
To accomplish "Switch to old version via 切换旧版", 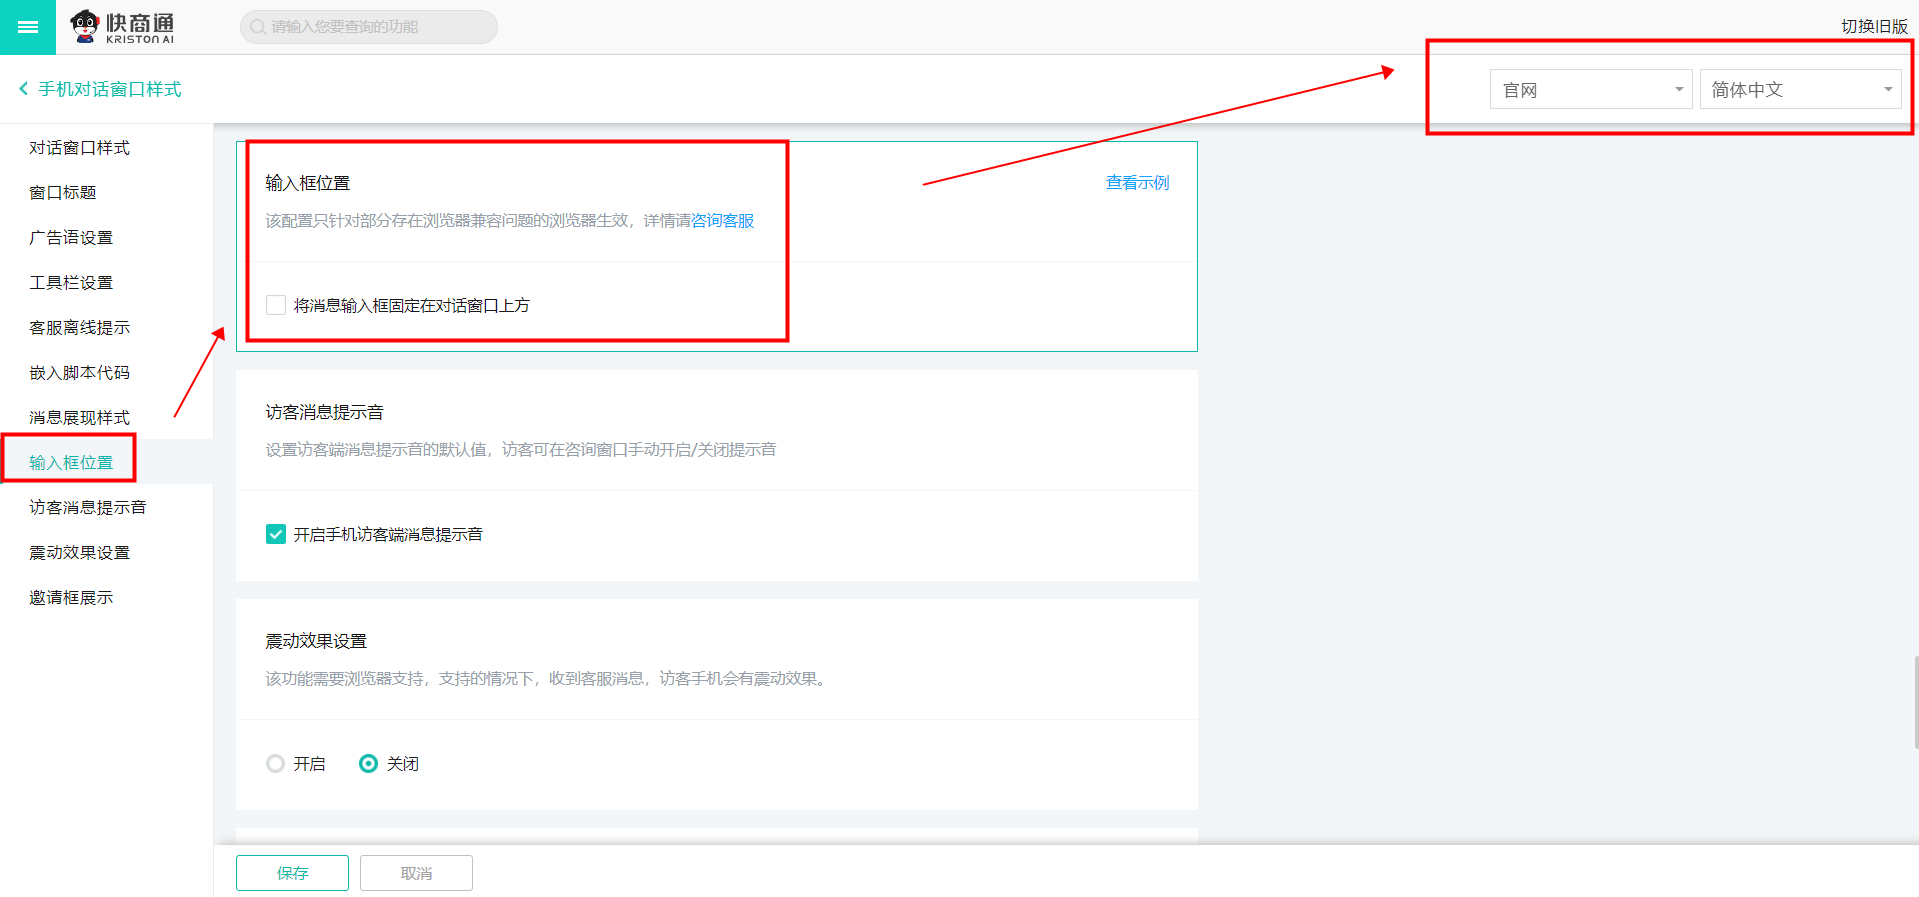I will pyautogui.click(x=1874, y=27).
